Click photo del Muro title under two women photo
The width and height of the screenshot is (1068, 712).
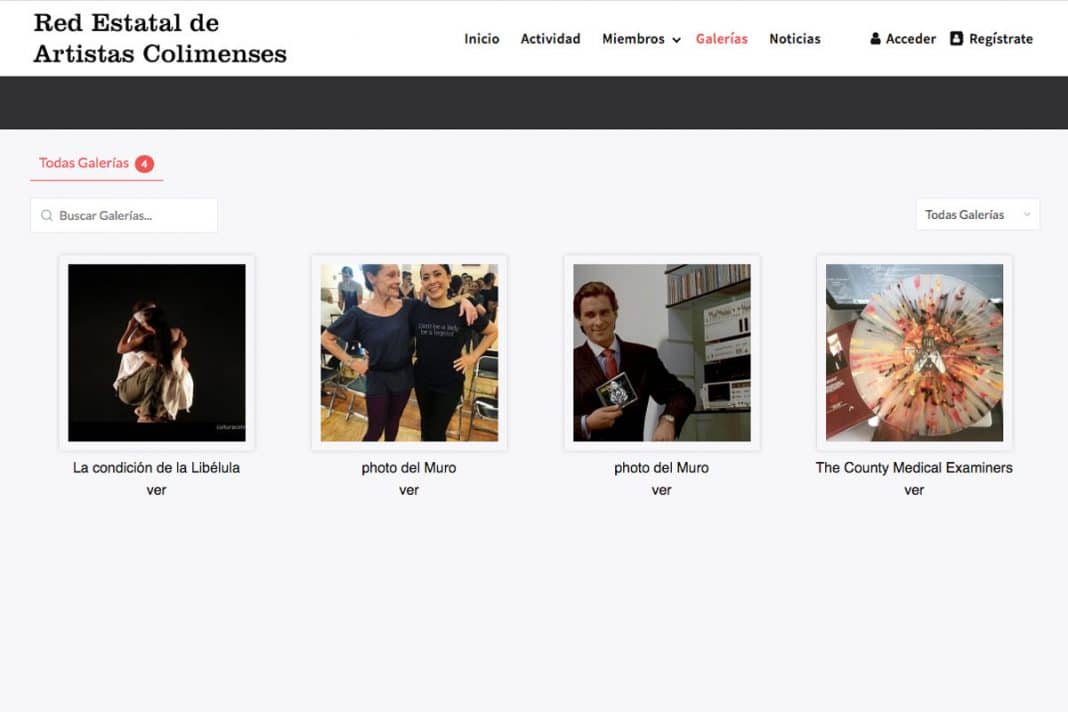(409, 467)
